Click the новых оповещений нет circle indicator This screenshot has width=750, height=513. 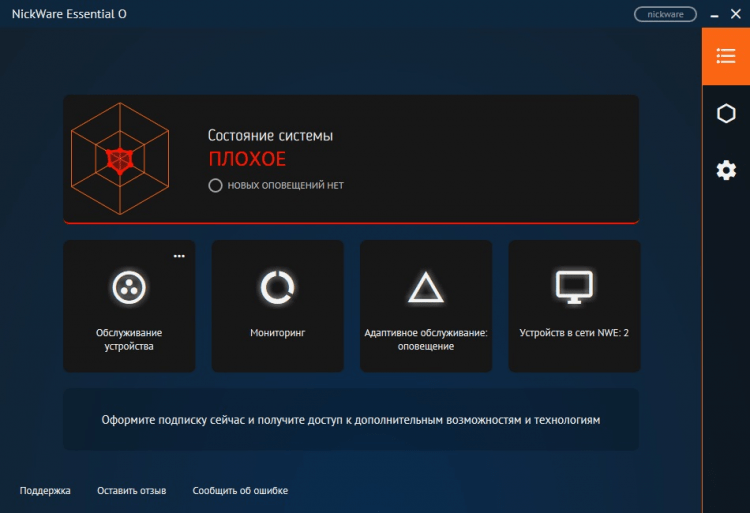[215, 186]
